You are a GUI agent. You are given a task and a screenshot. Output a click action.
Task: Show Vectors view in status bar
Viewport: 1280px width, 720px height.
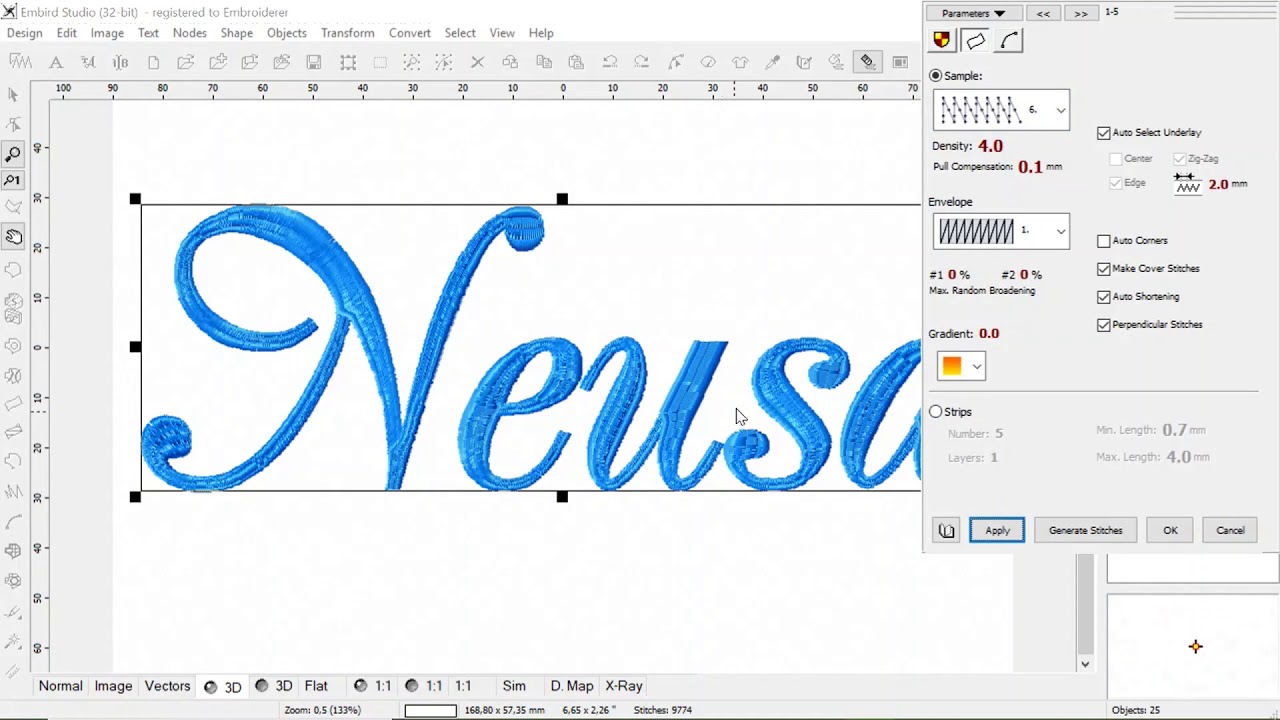tap(167, 686)
